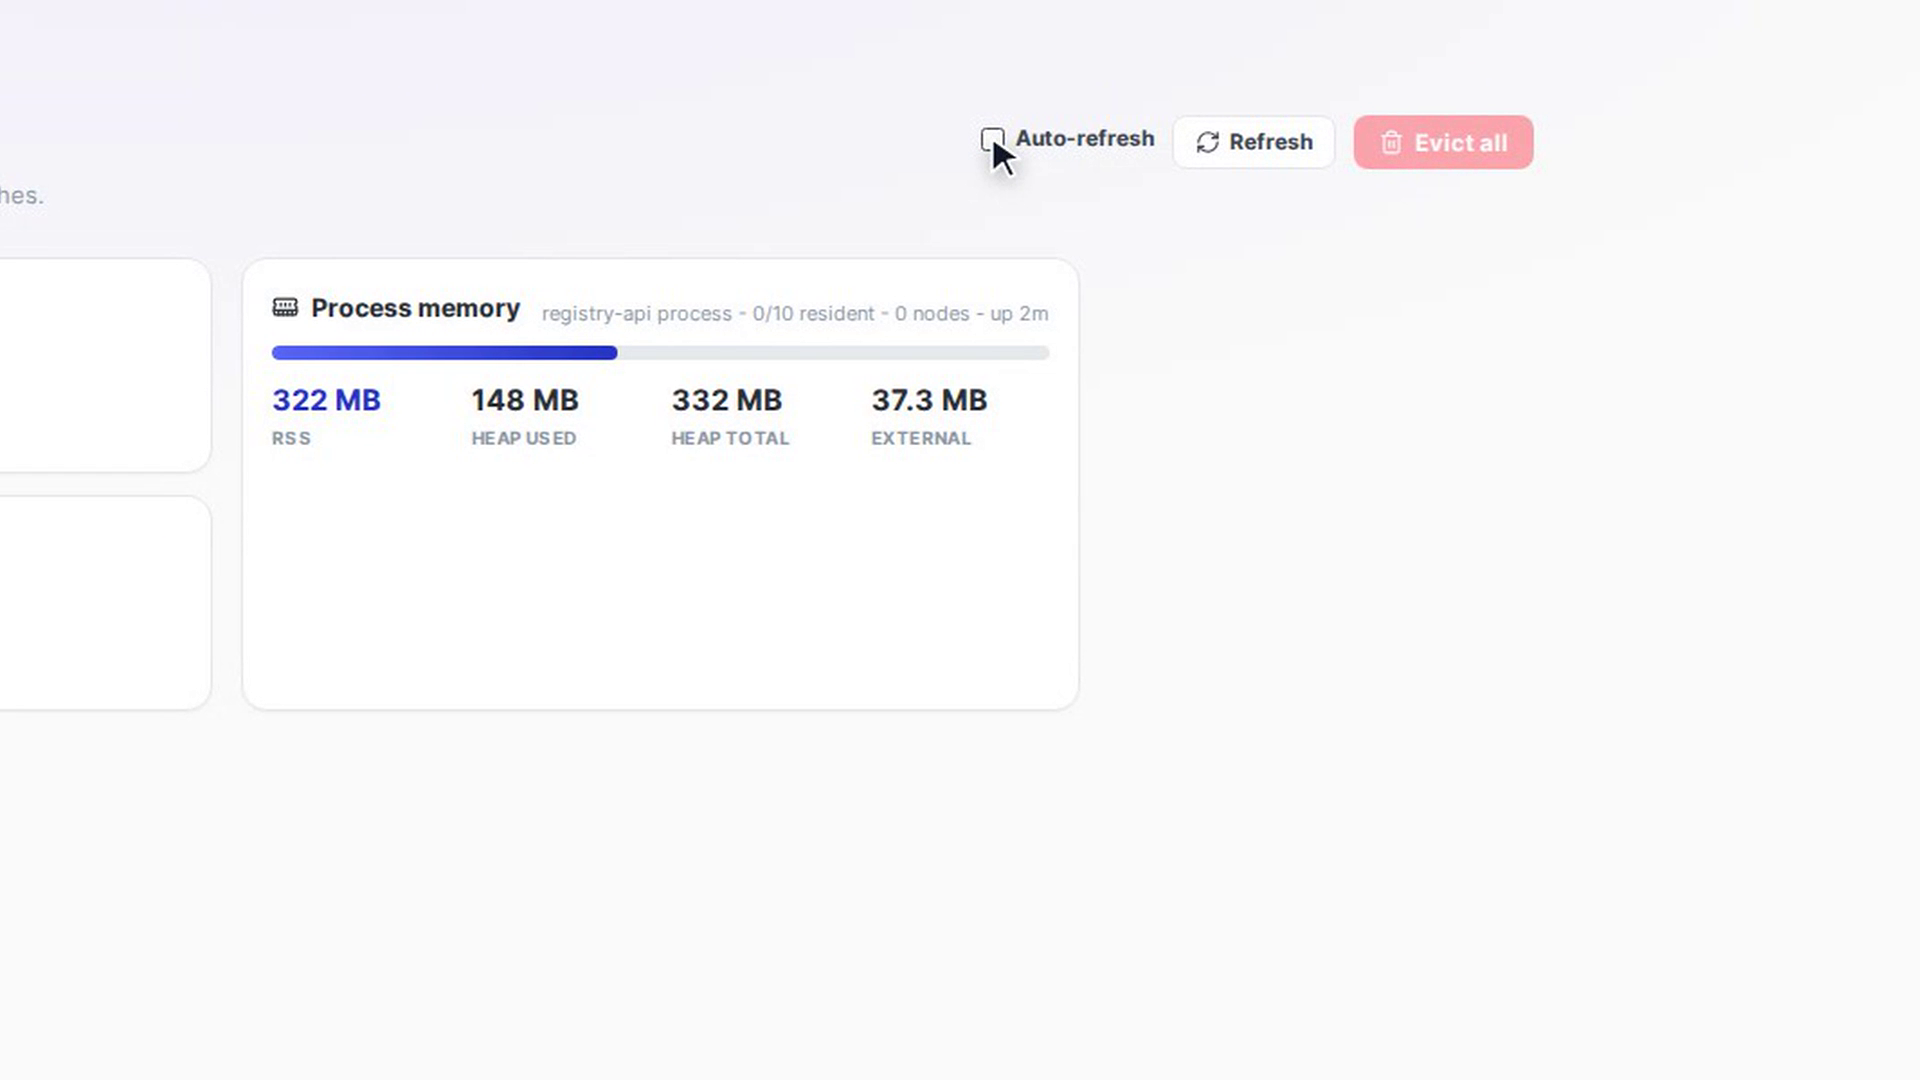Click the HEAP USED caption label
Image resolution: width=1920 pixels, height=1080 pixels.
(524, 439)
